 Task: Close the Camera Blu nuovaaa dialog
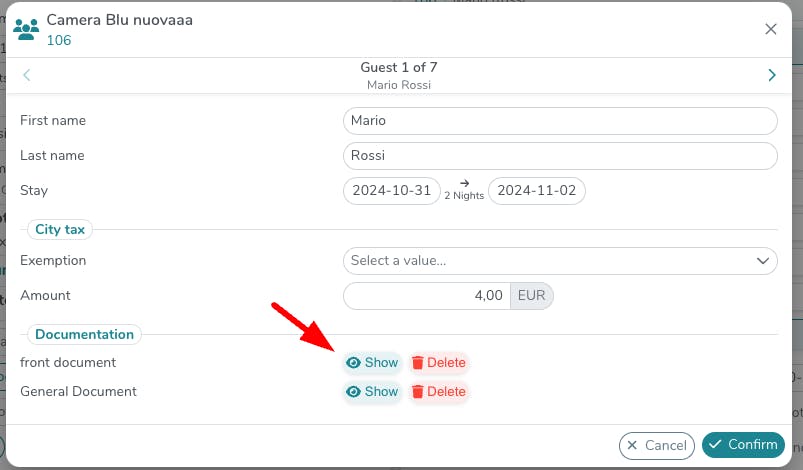click(x=771, y=29)
